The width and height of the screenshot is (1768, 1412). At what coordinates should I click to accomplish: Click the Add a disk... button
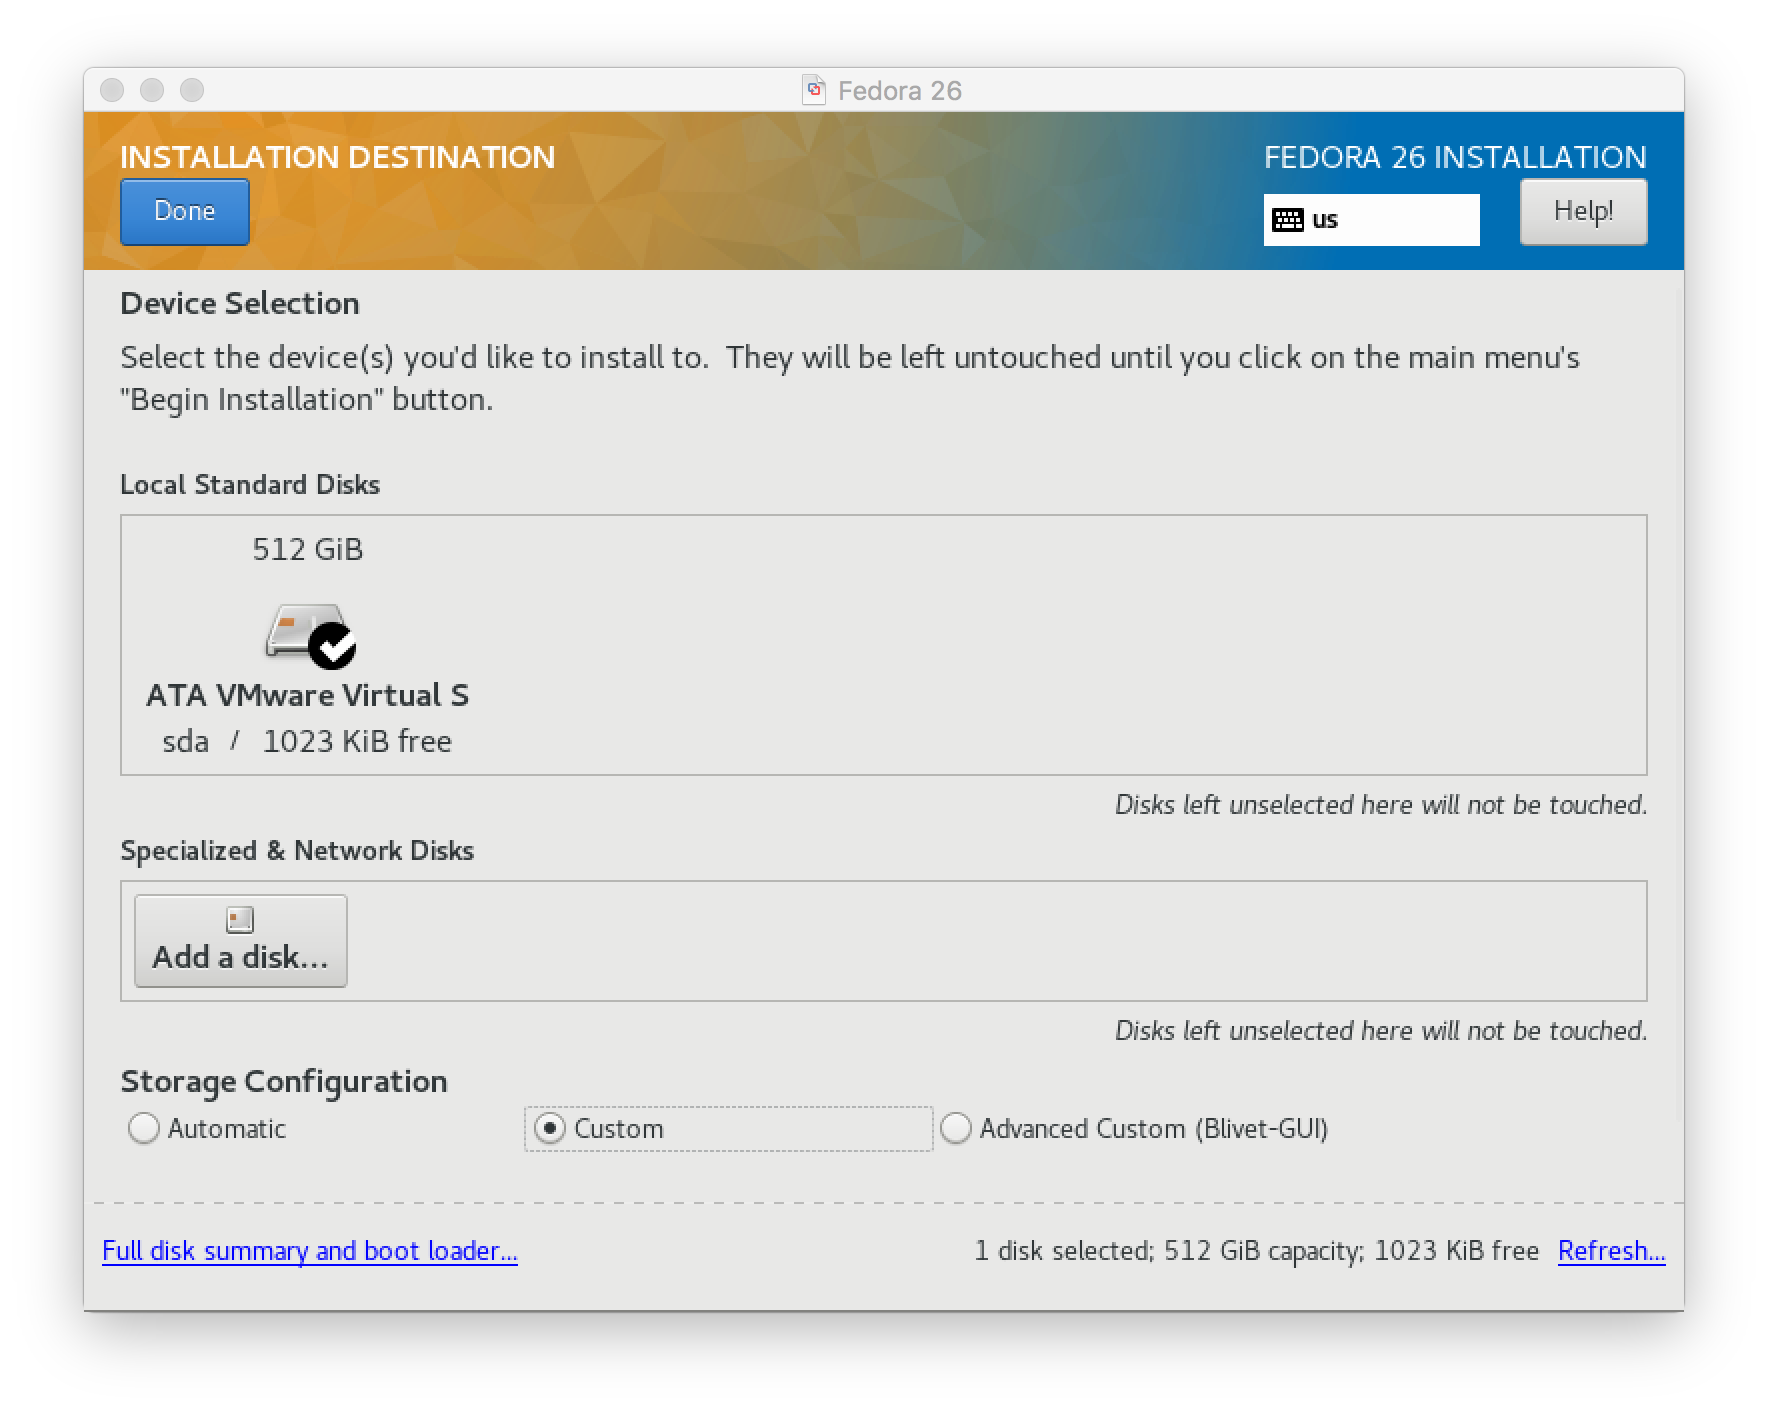point(241,941)
